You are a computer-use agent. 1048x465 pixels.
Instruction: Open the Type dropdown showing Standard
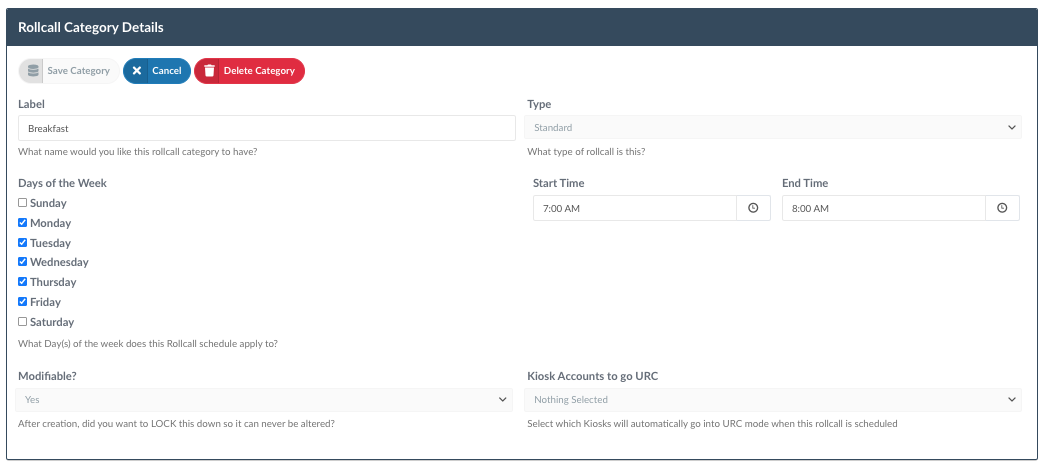pos(774,127)
